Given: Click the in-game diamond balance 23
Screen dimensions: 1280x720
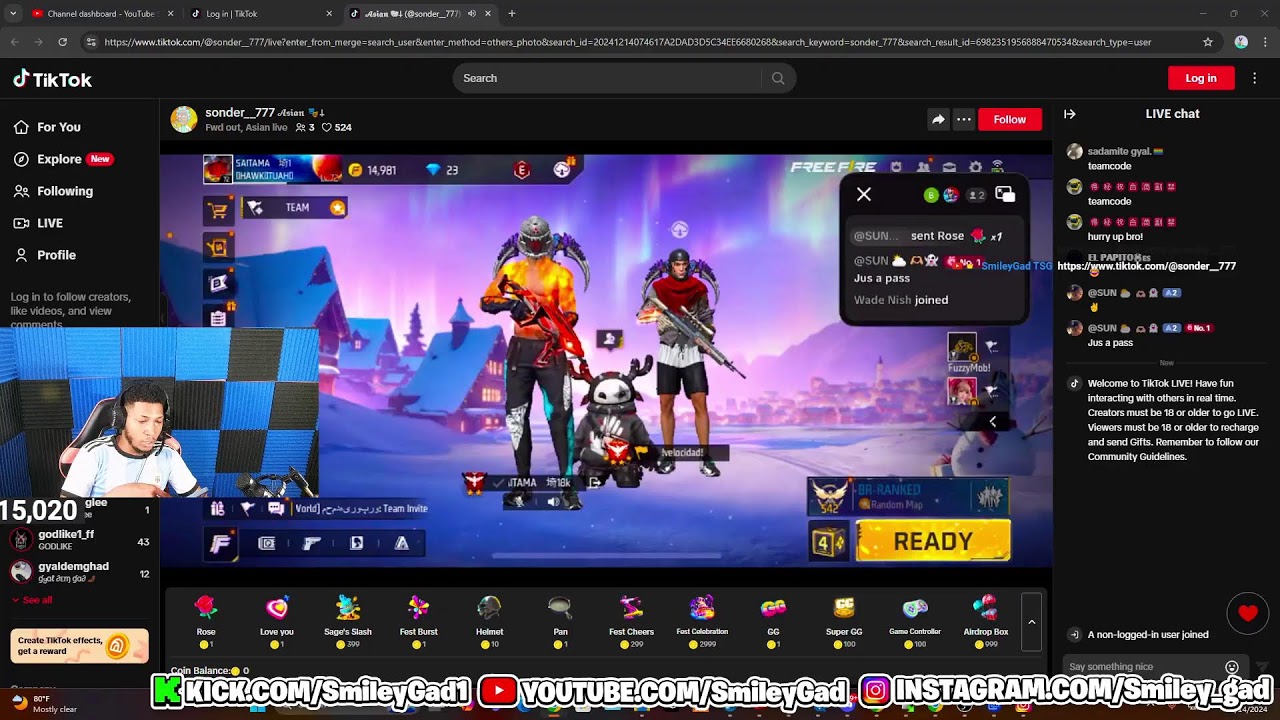Looking at the screenshot, I should (442, 170).
